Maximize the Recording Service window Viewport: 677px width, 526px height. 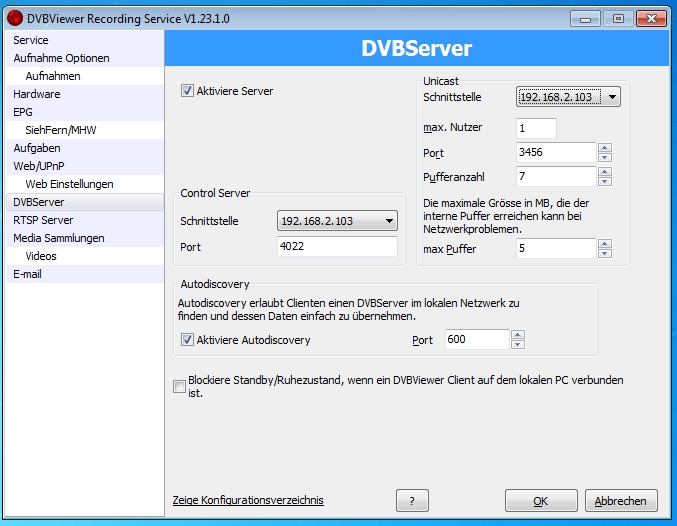click(618, 19)
